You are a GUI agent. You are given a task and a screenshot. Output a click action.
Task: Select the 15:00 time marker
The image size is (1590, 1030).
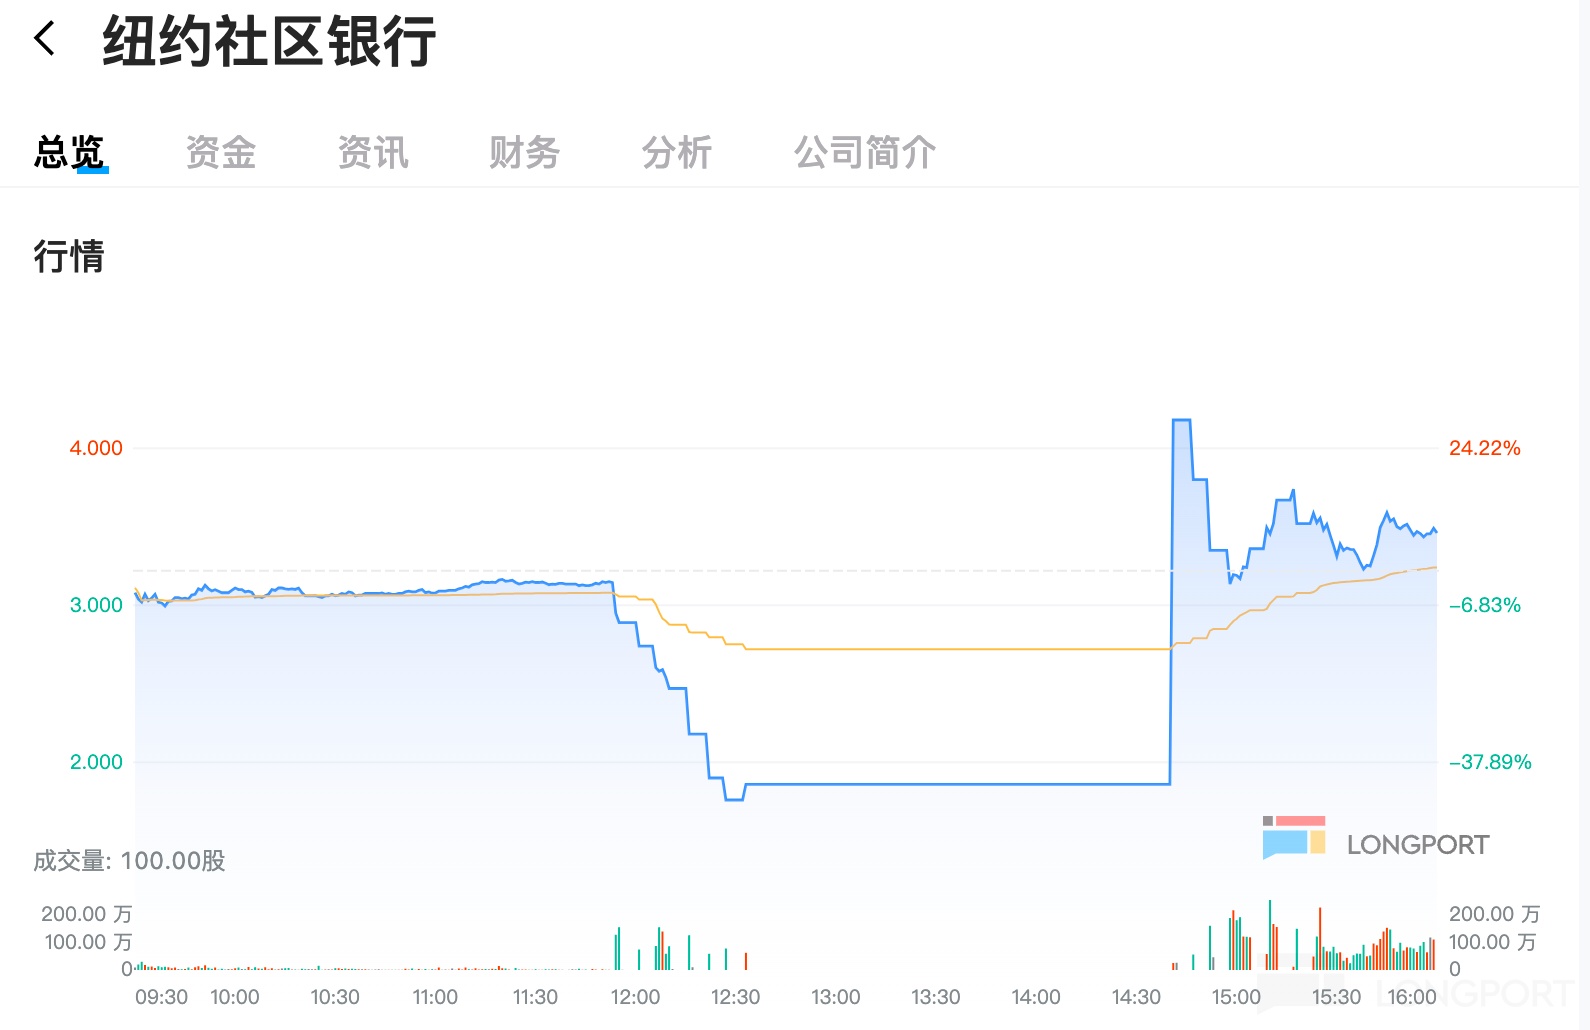coord(1236,997)
